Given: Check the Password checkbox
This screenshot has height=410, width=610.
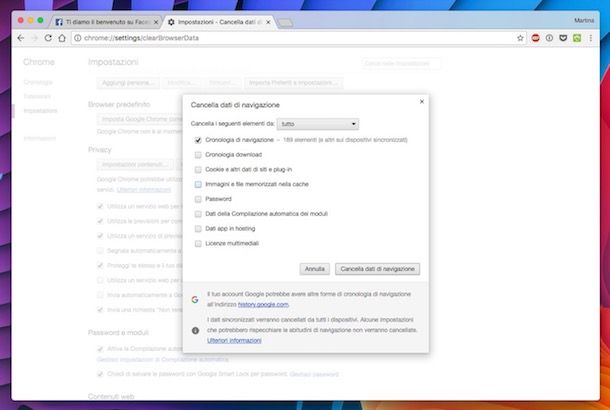Looking at the screenshot, I should tap(198, 199).
